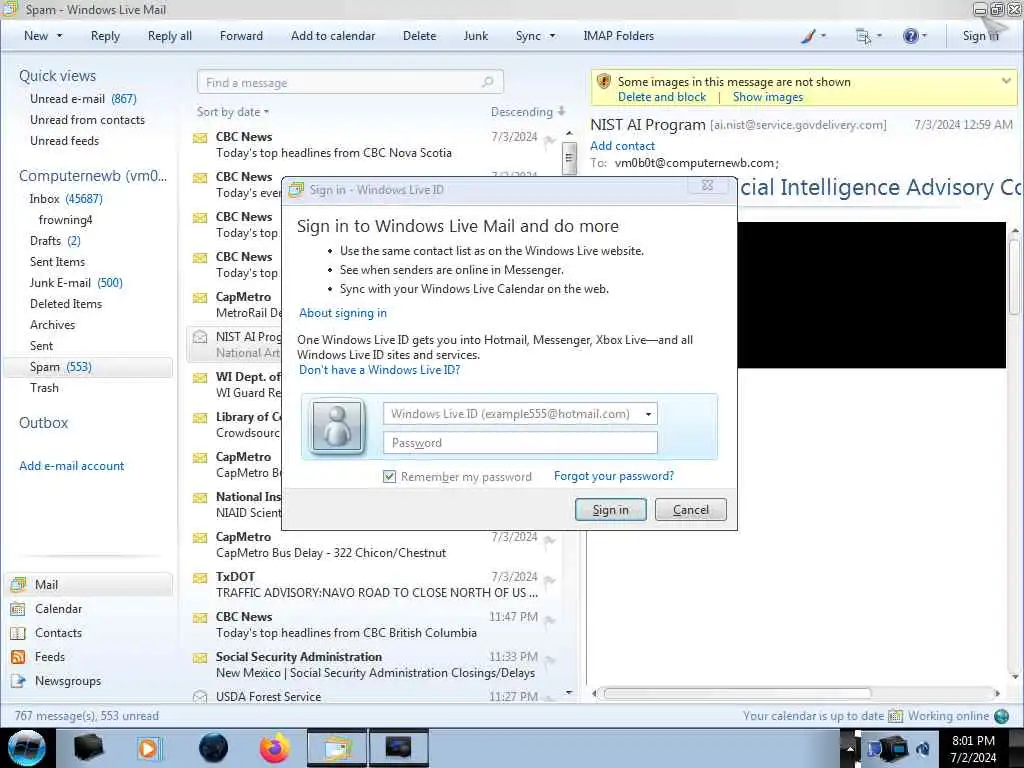Image resolution: width=1024 pixels, height=768 pixels.
Task: Click the Password field
Action: [520, 443]
